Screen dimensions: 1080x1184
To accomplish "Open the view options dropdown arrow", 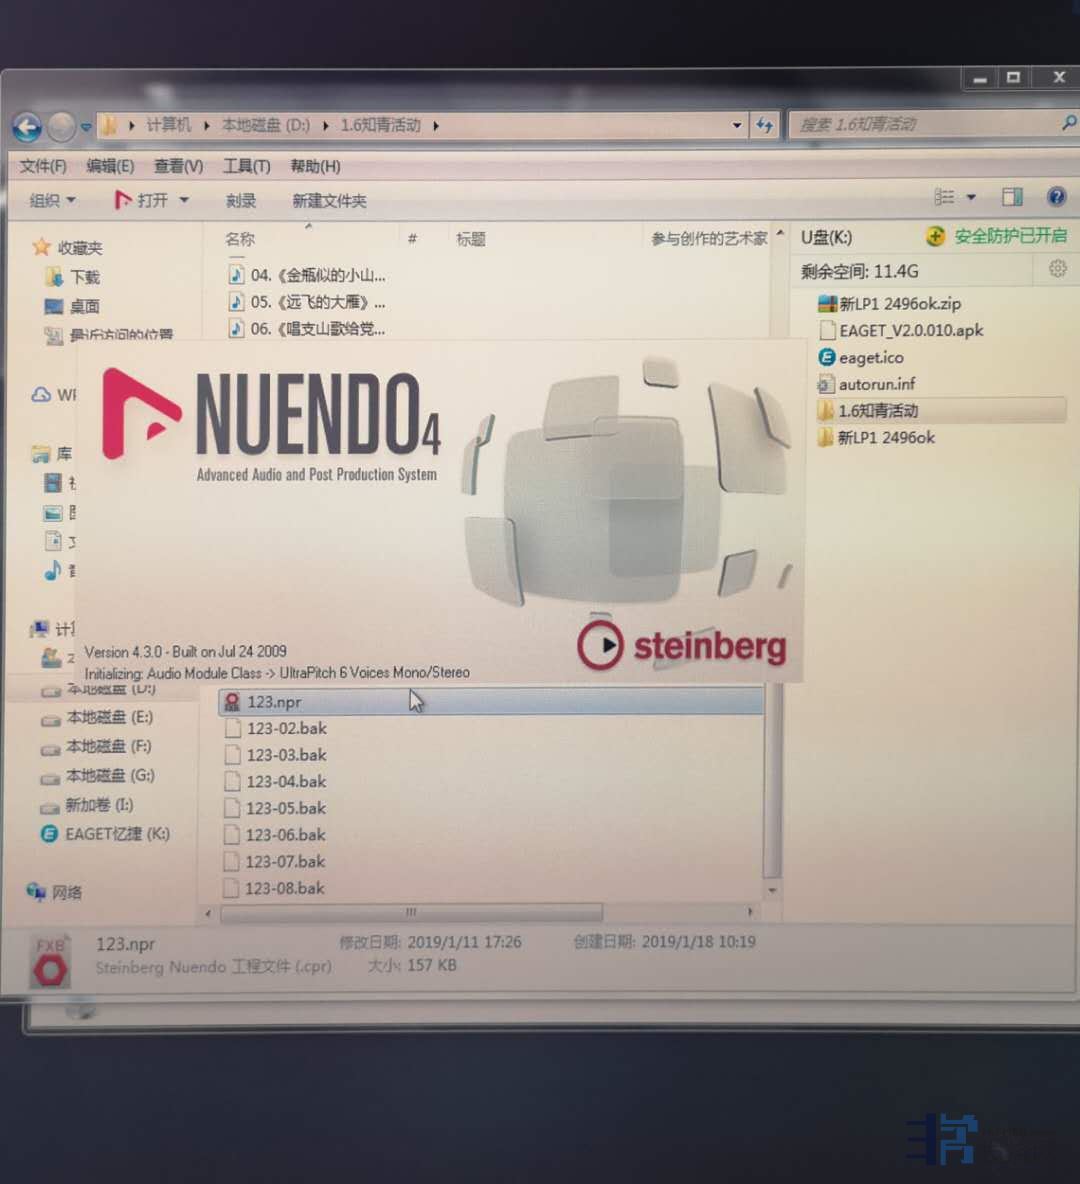I will (x=970, y=197).
